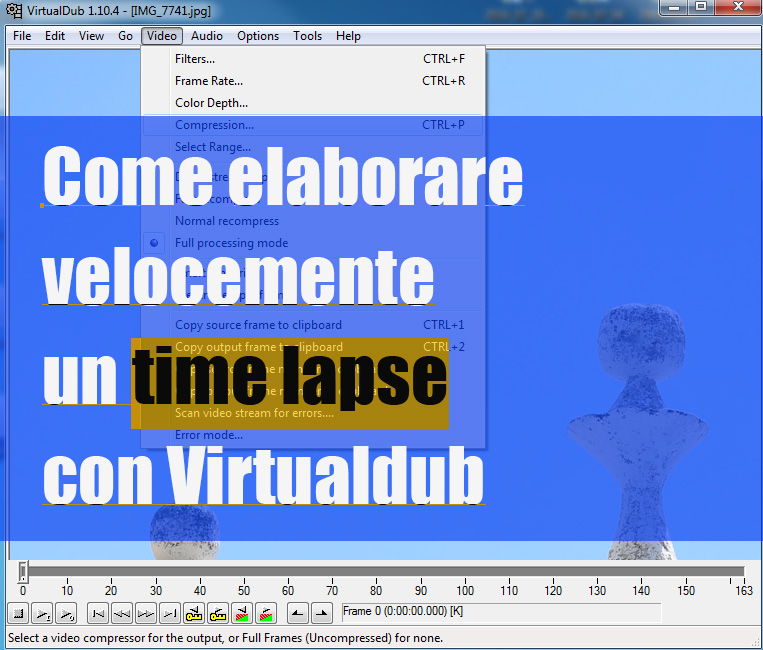Open the Tools menu

(x=308, y=36)
